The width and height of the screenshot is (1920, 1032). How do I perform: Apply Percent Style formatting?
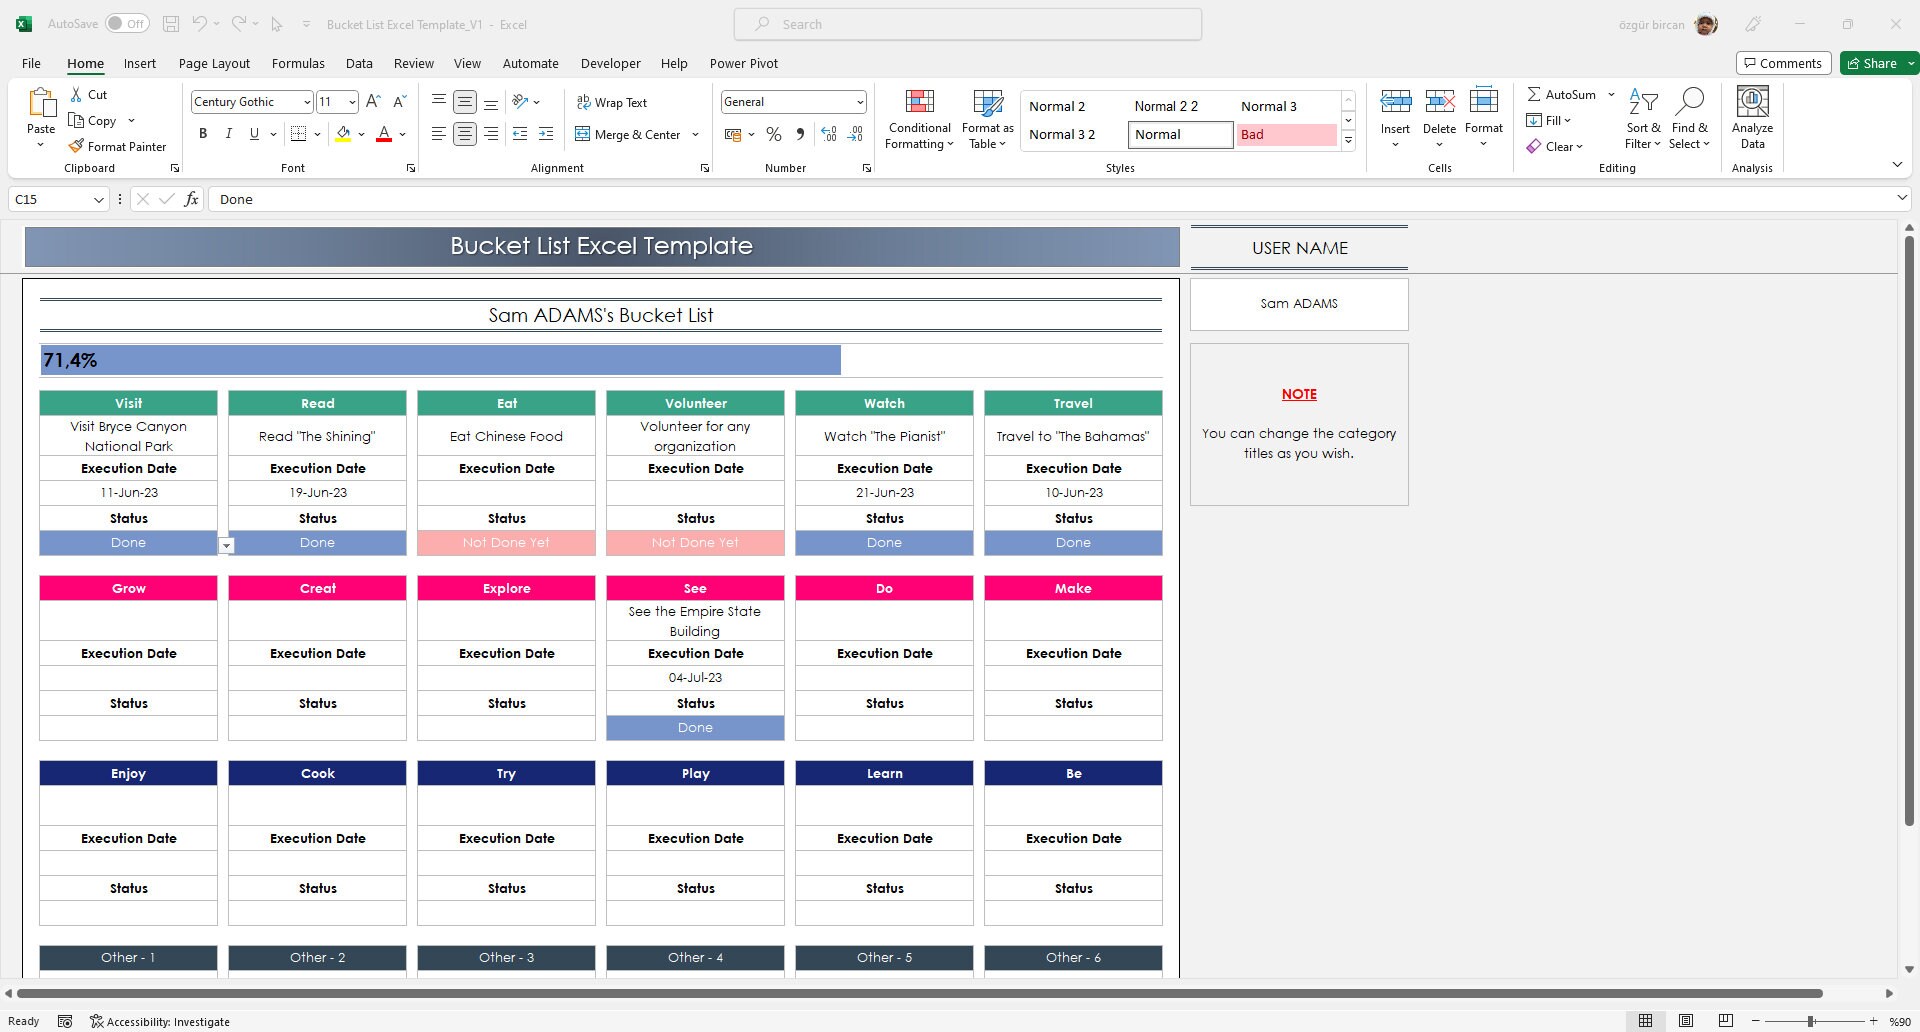pos(773,133)
